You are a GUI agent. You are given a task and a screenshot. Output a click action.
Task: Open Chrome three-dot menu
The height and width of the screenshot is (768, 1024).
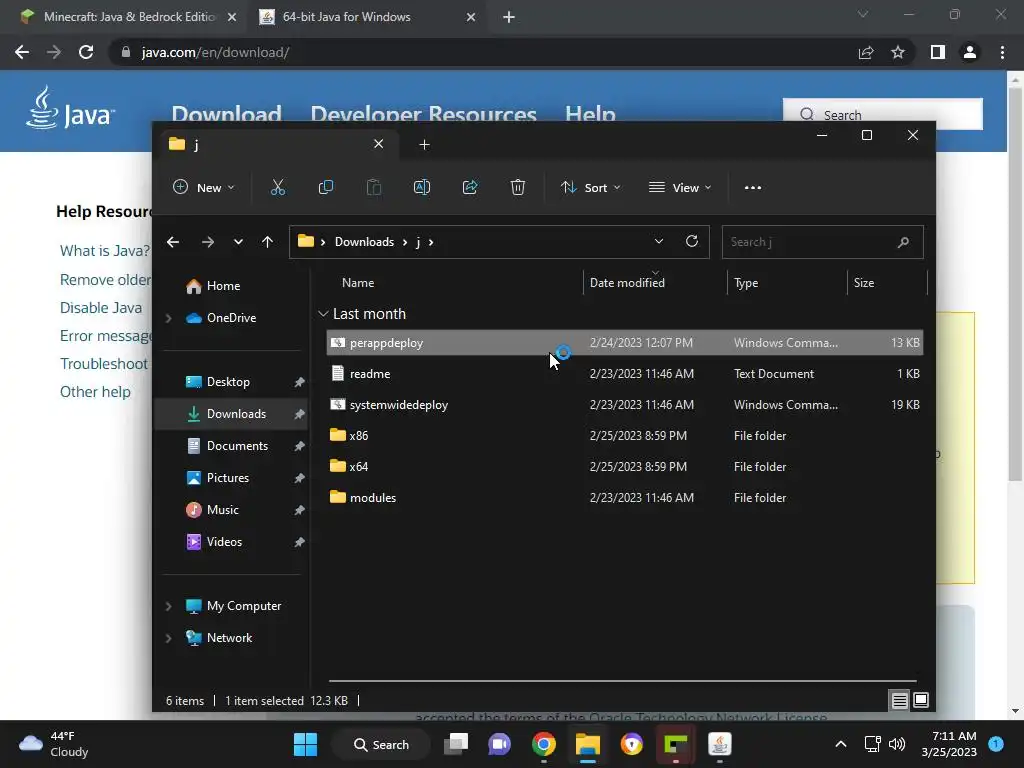pos(1002,52)
